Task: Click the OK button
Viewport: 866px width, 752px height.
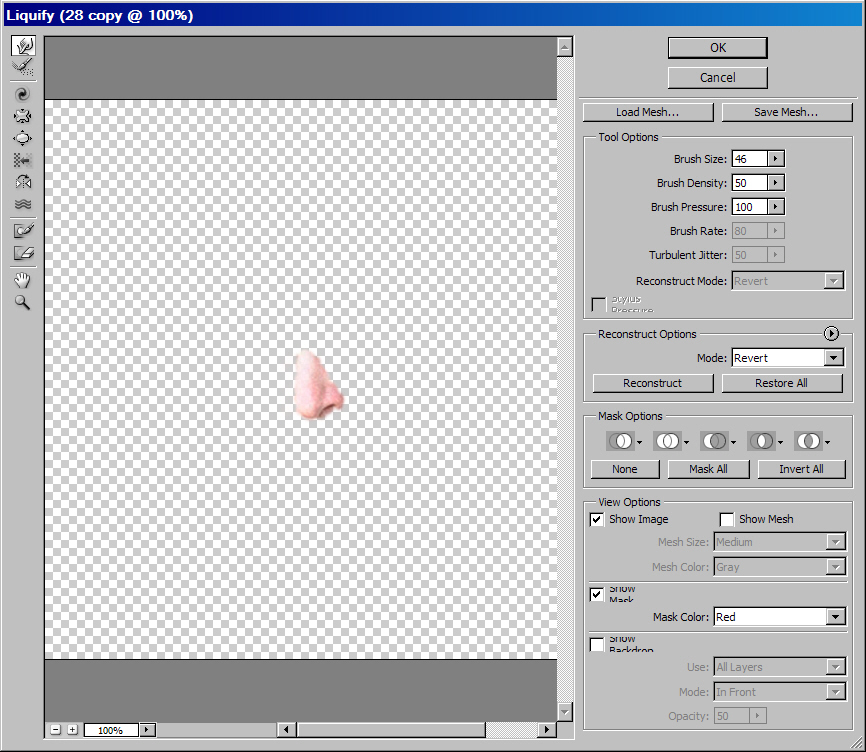Action: tap(717, 48)
